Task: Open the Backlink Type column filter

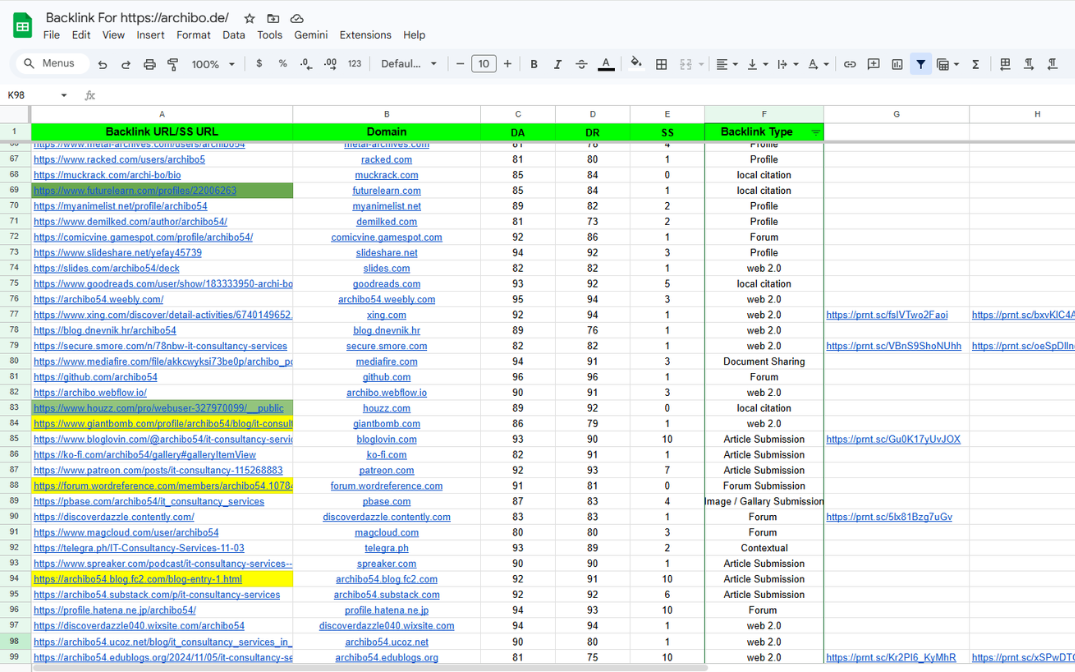Action: point(815,132)
